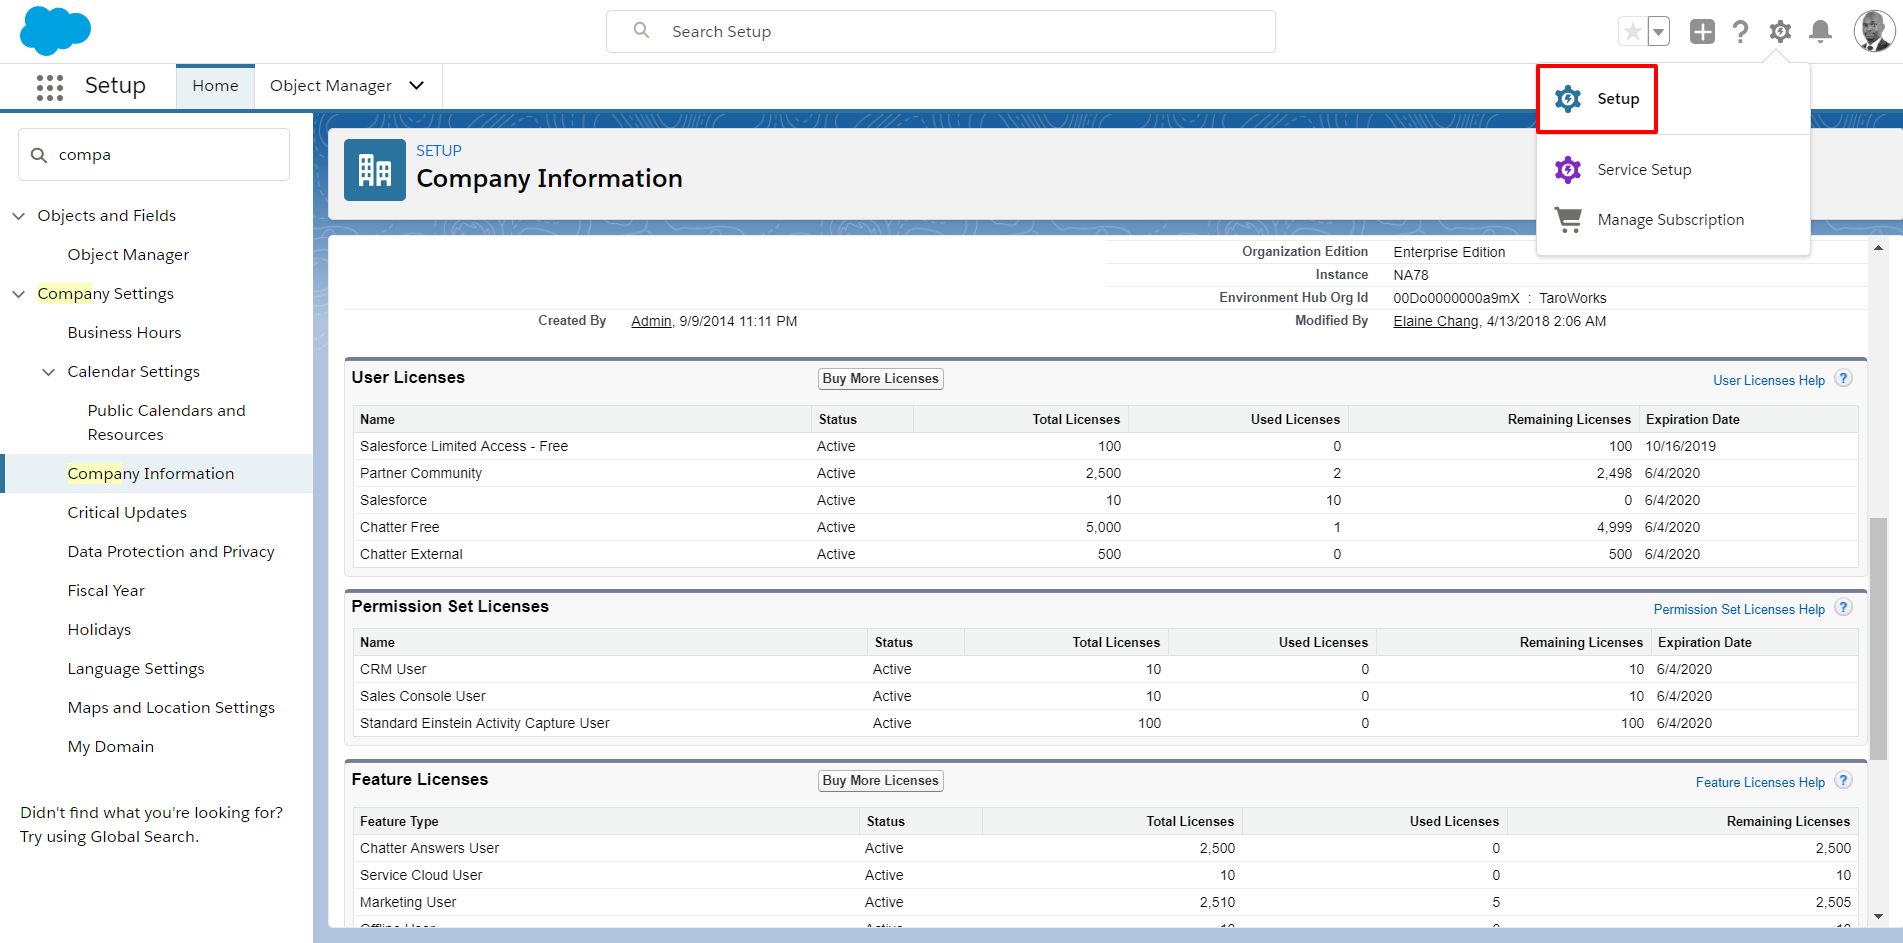Image resolution: width=1903 pixels, height=943 pixels.
Task: Click the Company Information building icon
Action: coord(375,170)
